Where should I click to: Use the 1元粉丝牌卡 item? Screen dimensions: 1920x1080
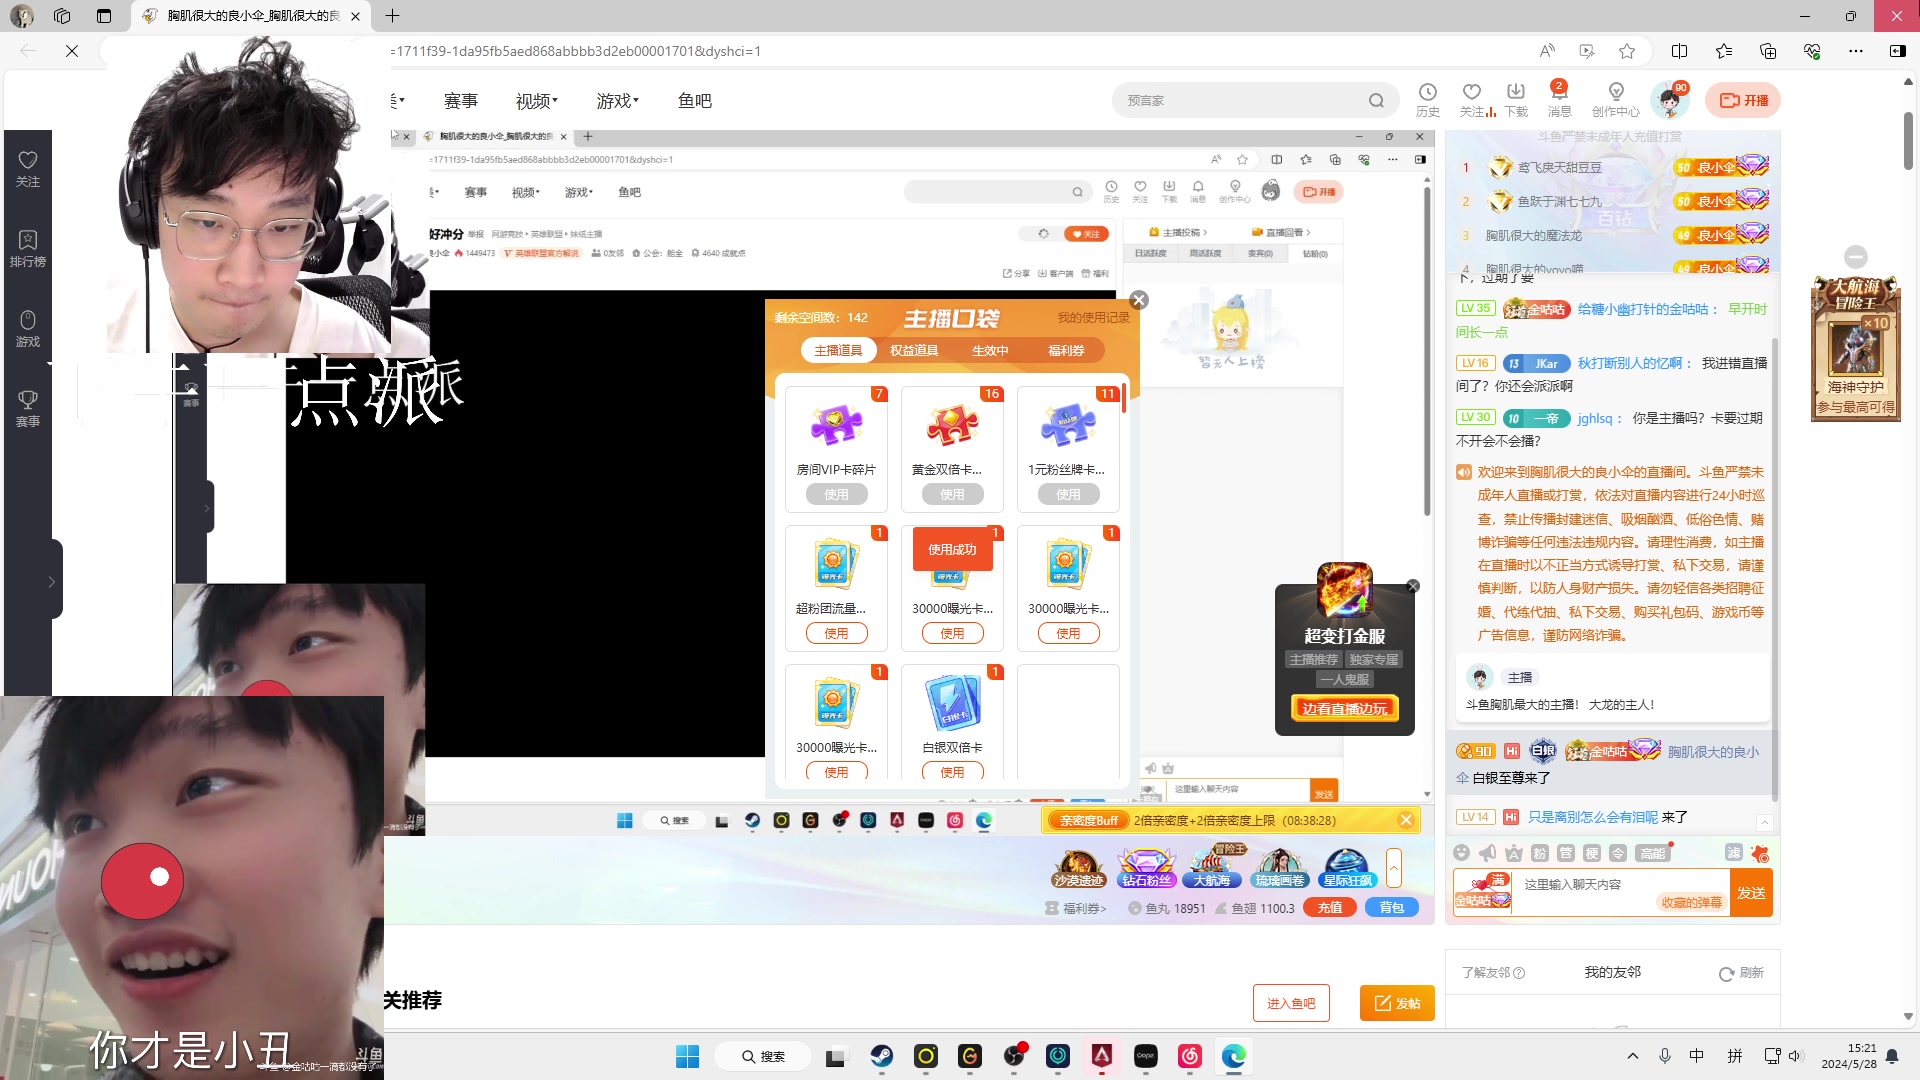point(1068,494)
